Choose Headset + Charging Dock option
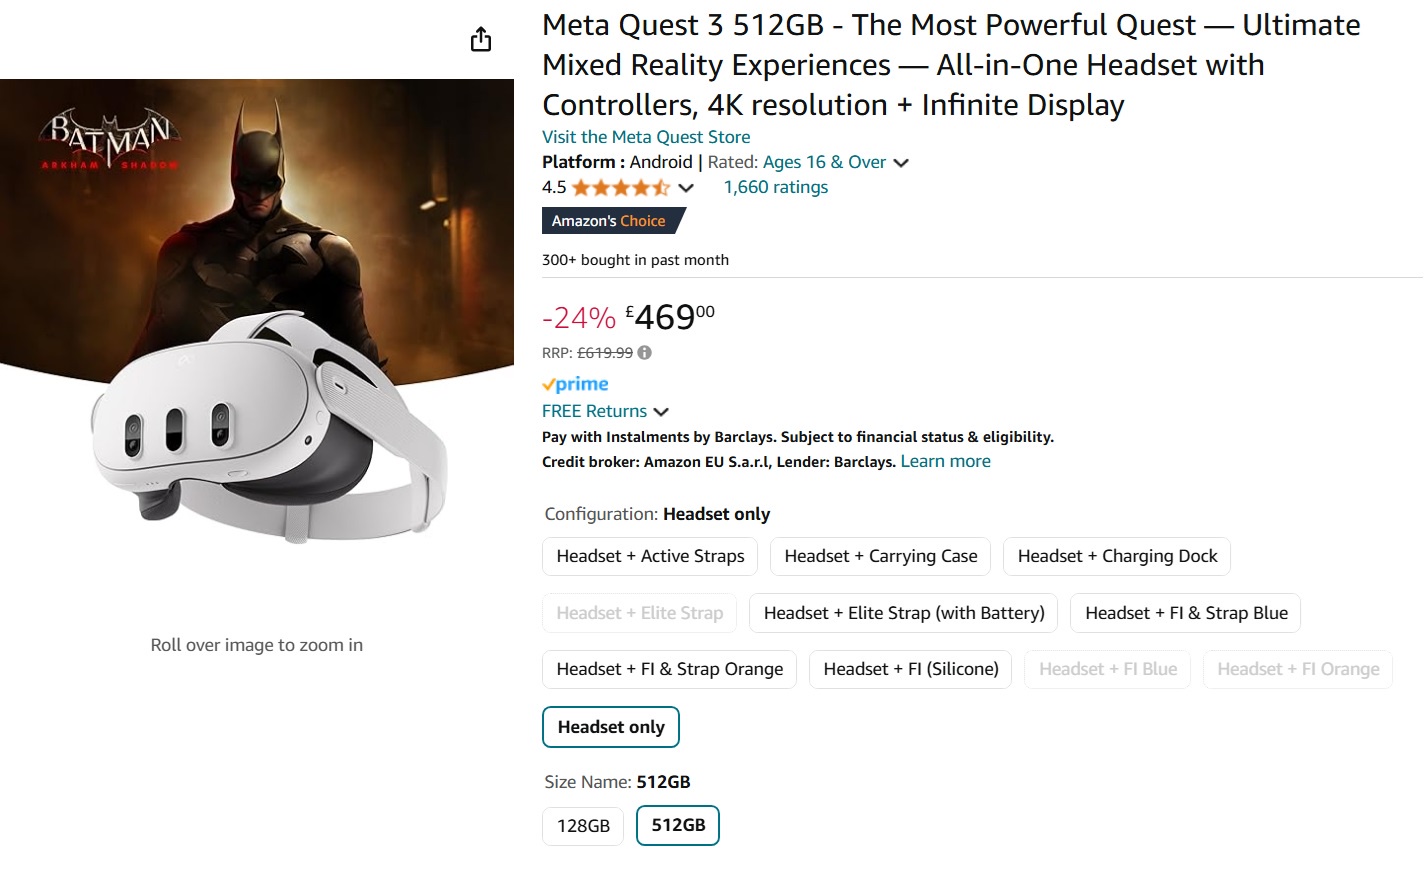Viewport: 1428px width, 875px height. [x=1117, y=556]
